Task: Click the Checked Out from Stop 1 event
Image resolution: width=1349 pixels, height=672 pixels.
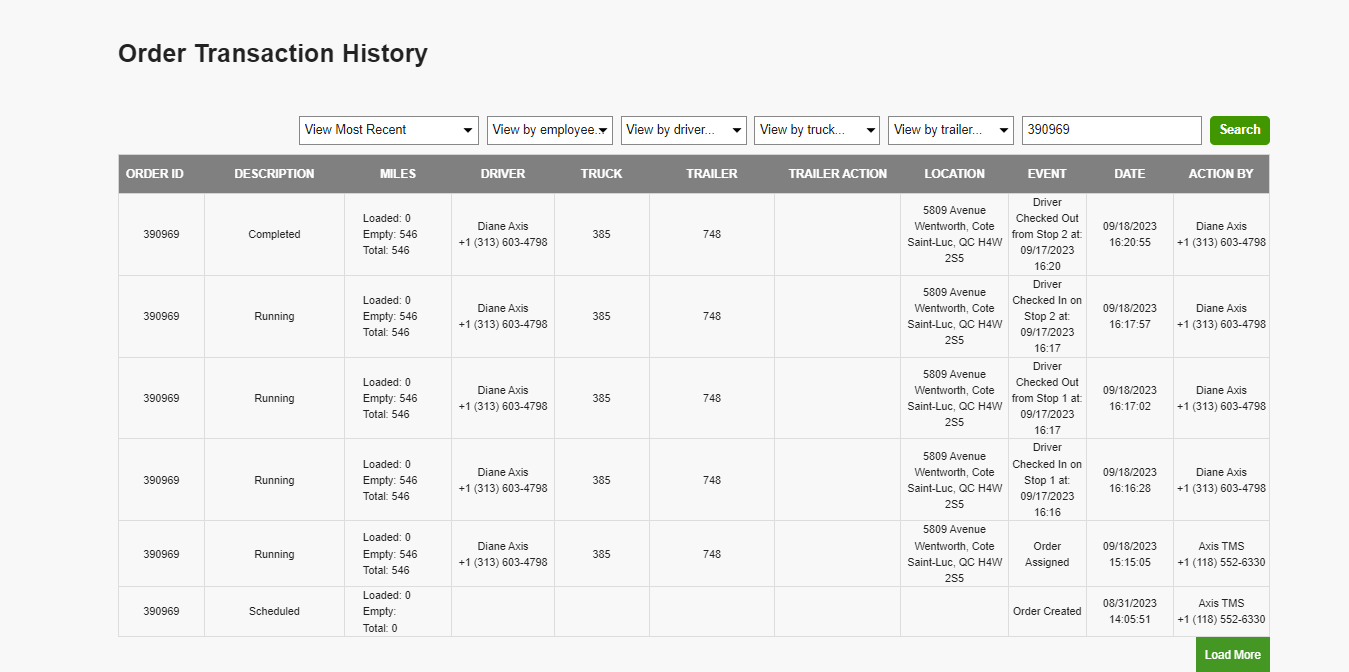Action: point(1047,399)
